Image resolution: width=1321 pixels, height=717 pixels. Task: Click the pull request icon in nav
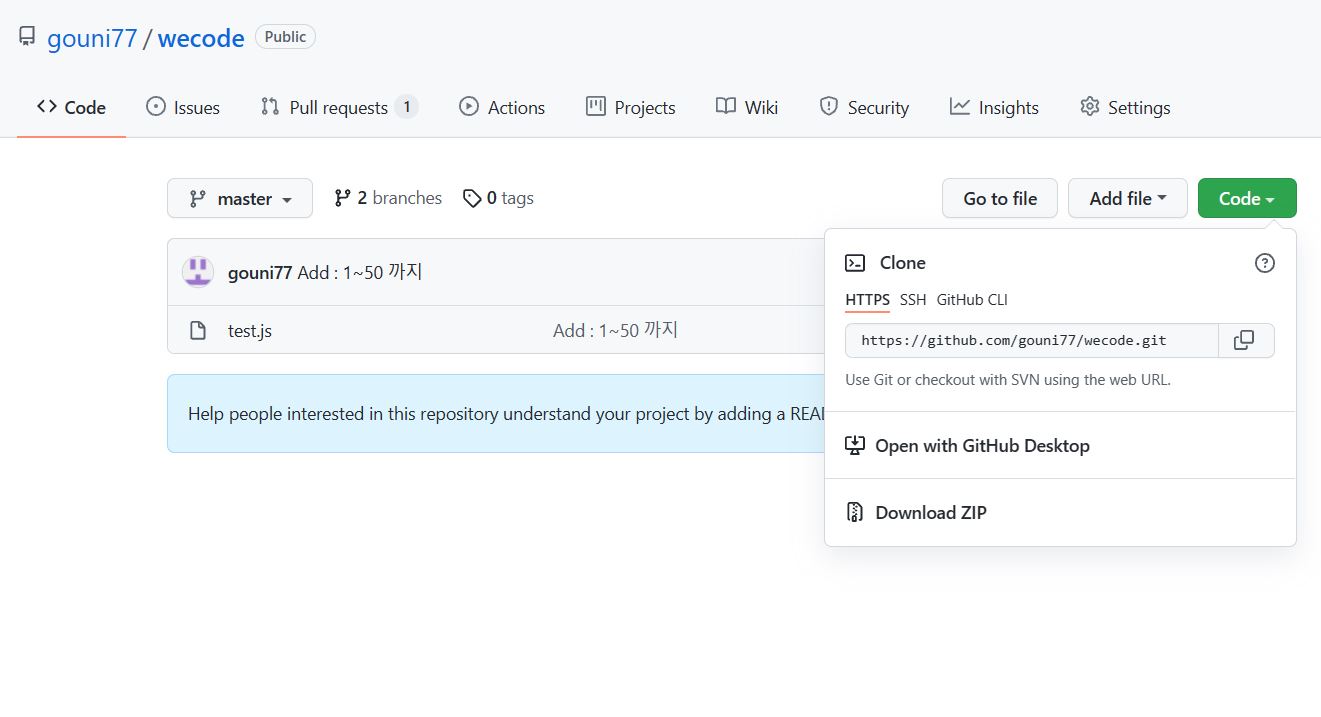click(270, 106)
